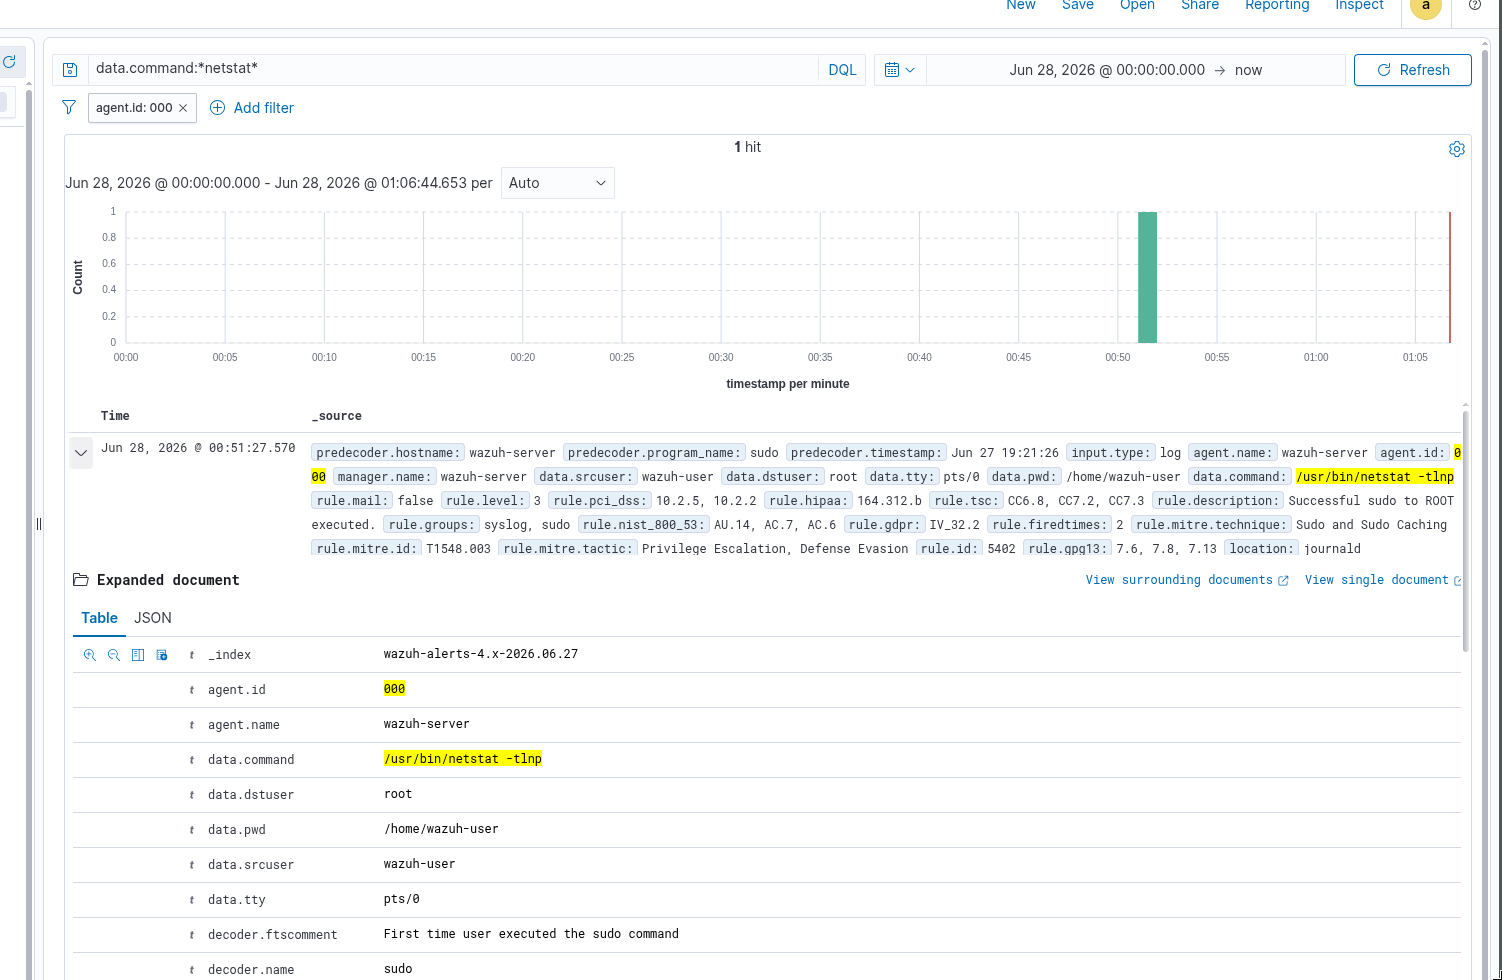Click the Time column header
1502x980 pixels.
(115, 416)
